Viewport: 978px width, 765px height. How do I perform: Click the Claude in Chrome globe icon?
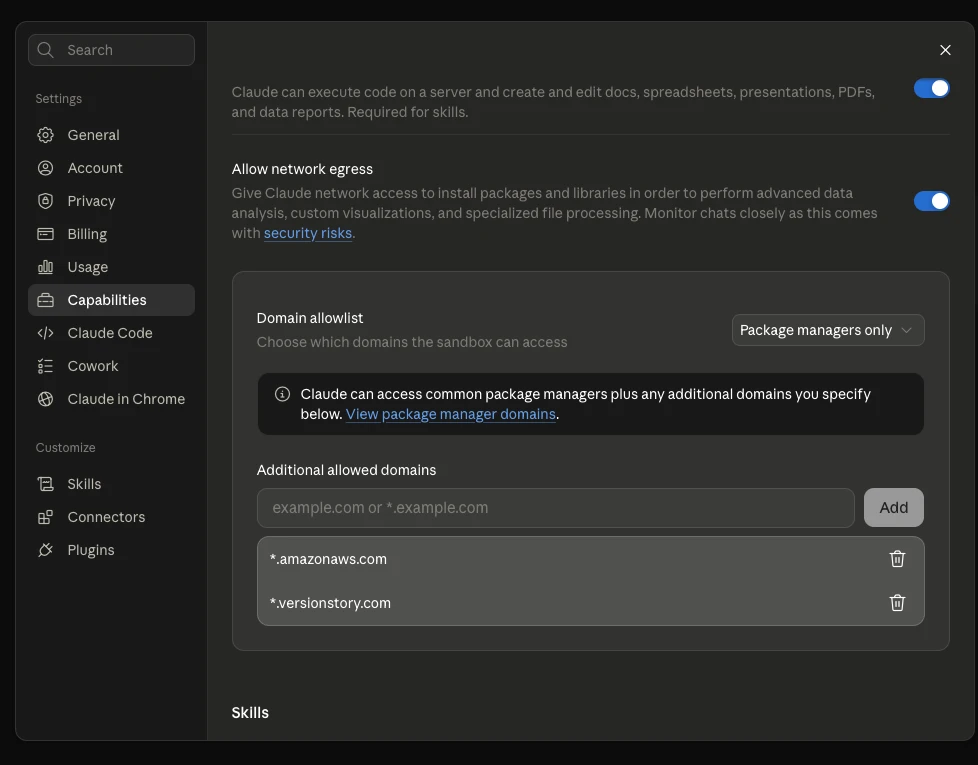(x=46, y=399)
